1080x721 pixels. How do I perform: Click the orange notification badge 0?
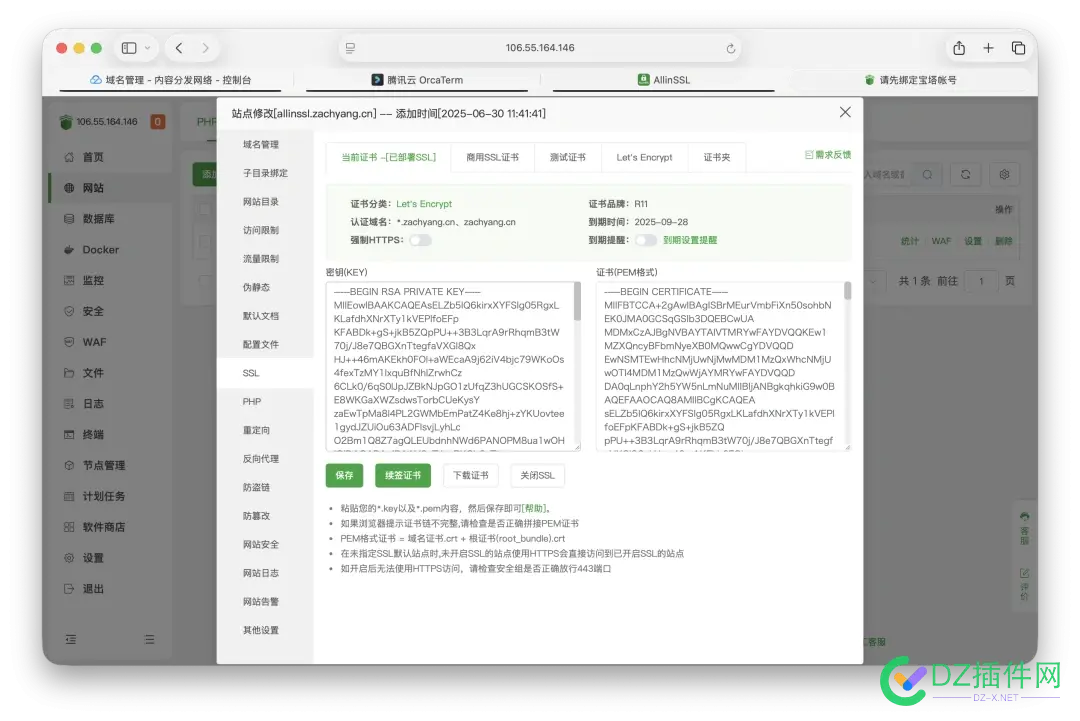158,122
